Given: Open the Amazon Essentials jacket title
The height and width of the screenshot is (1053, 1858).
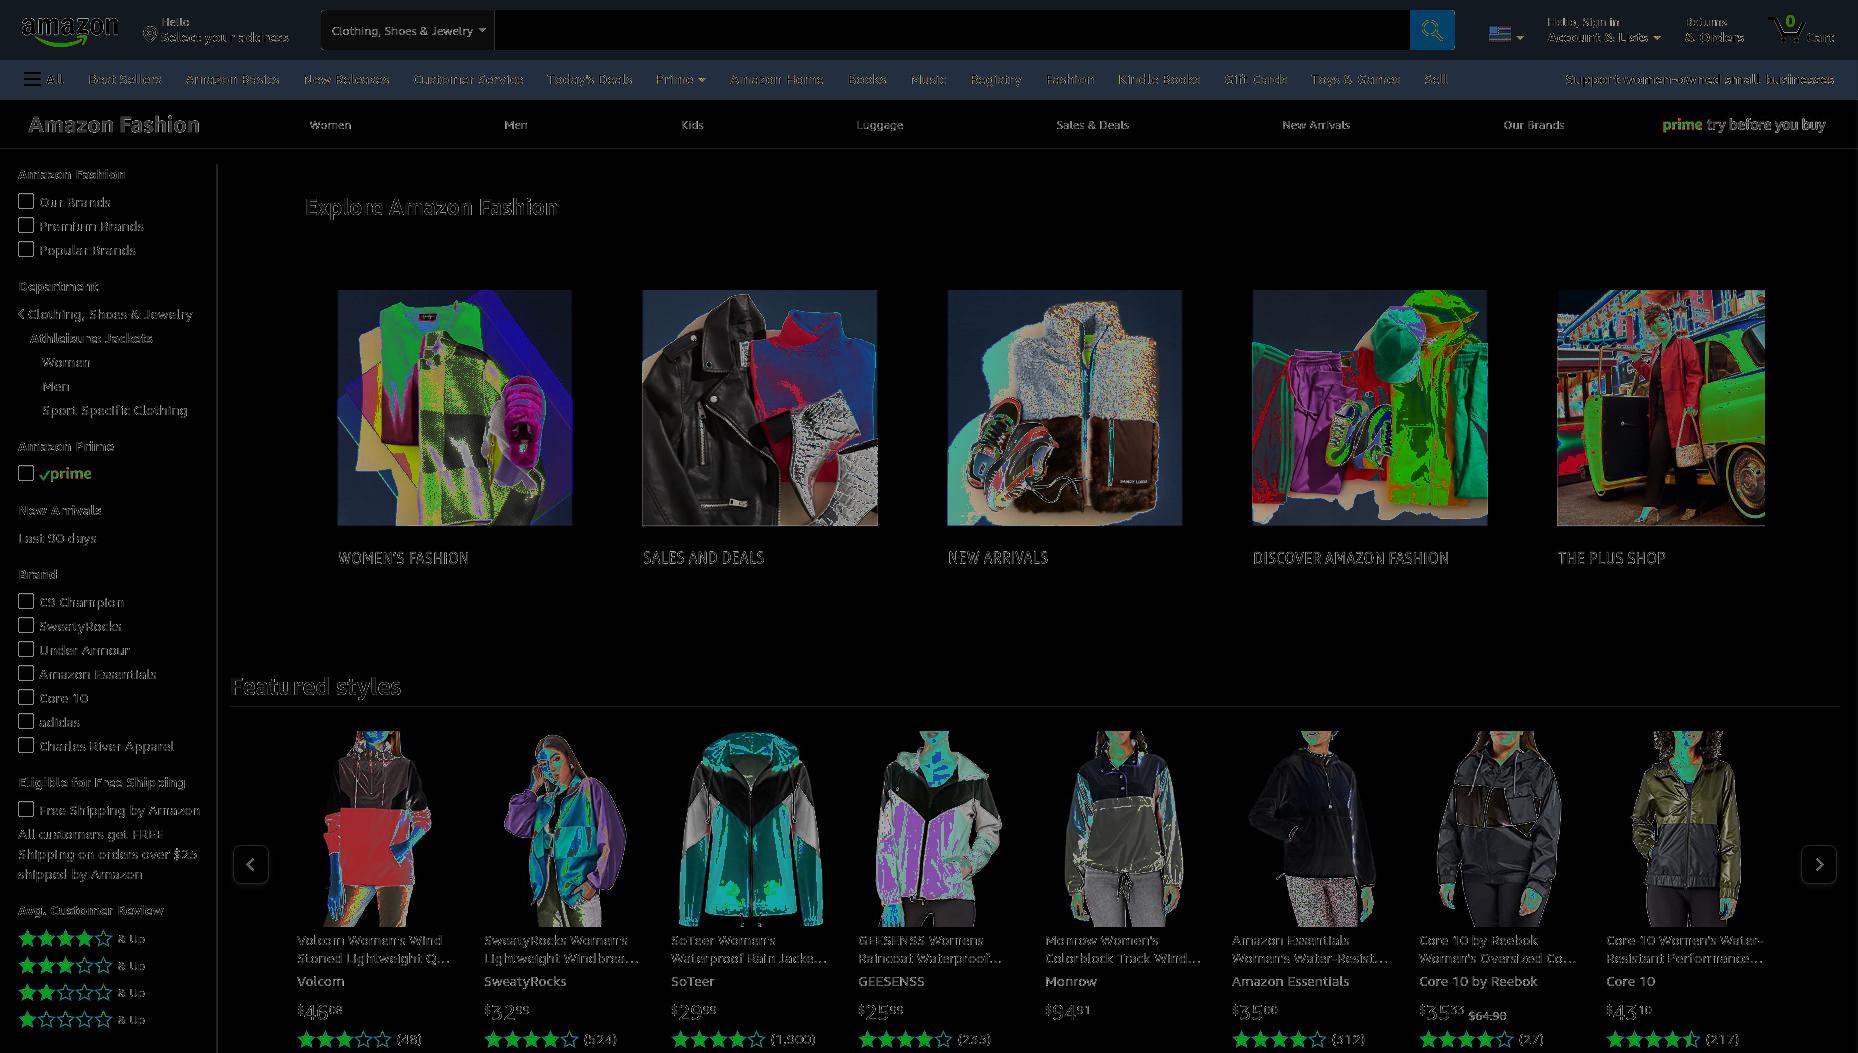Looking at the screenshot, I should [x=1310, y=949].
